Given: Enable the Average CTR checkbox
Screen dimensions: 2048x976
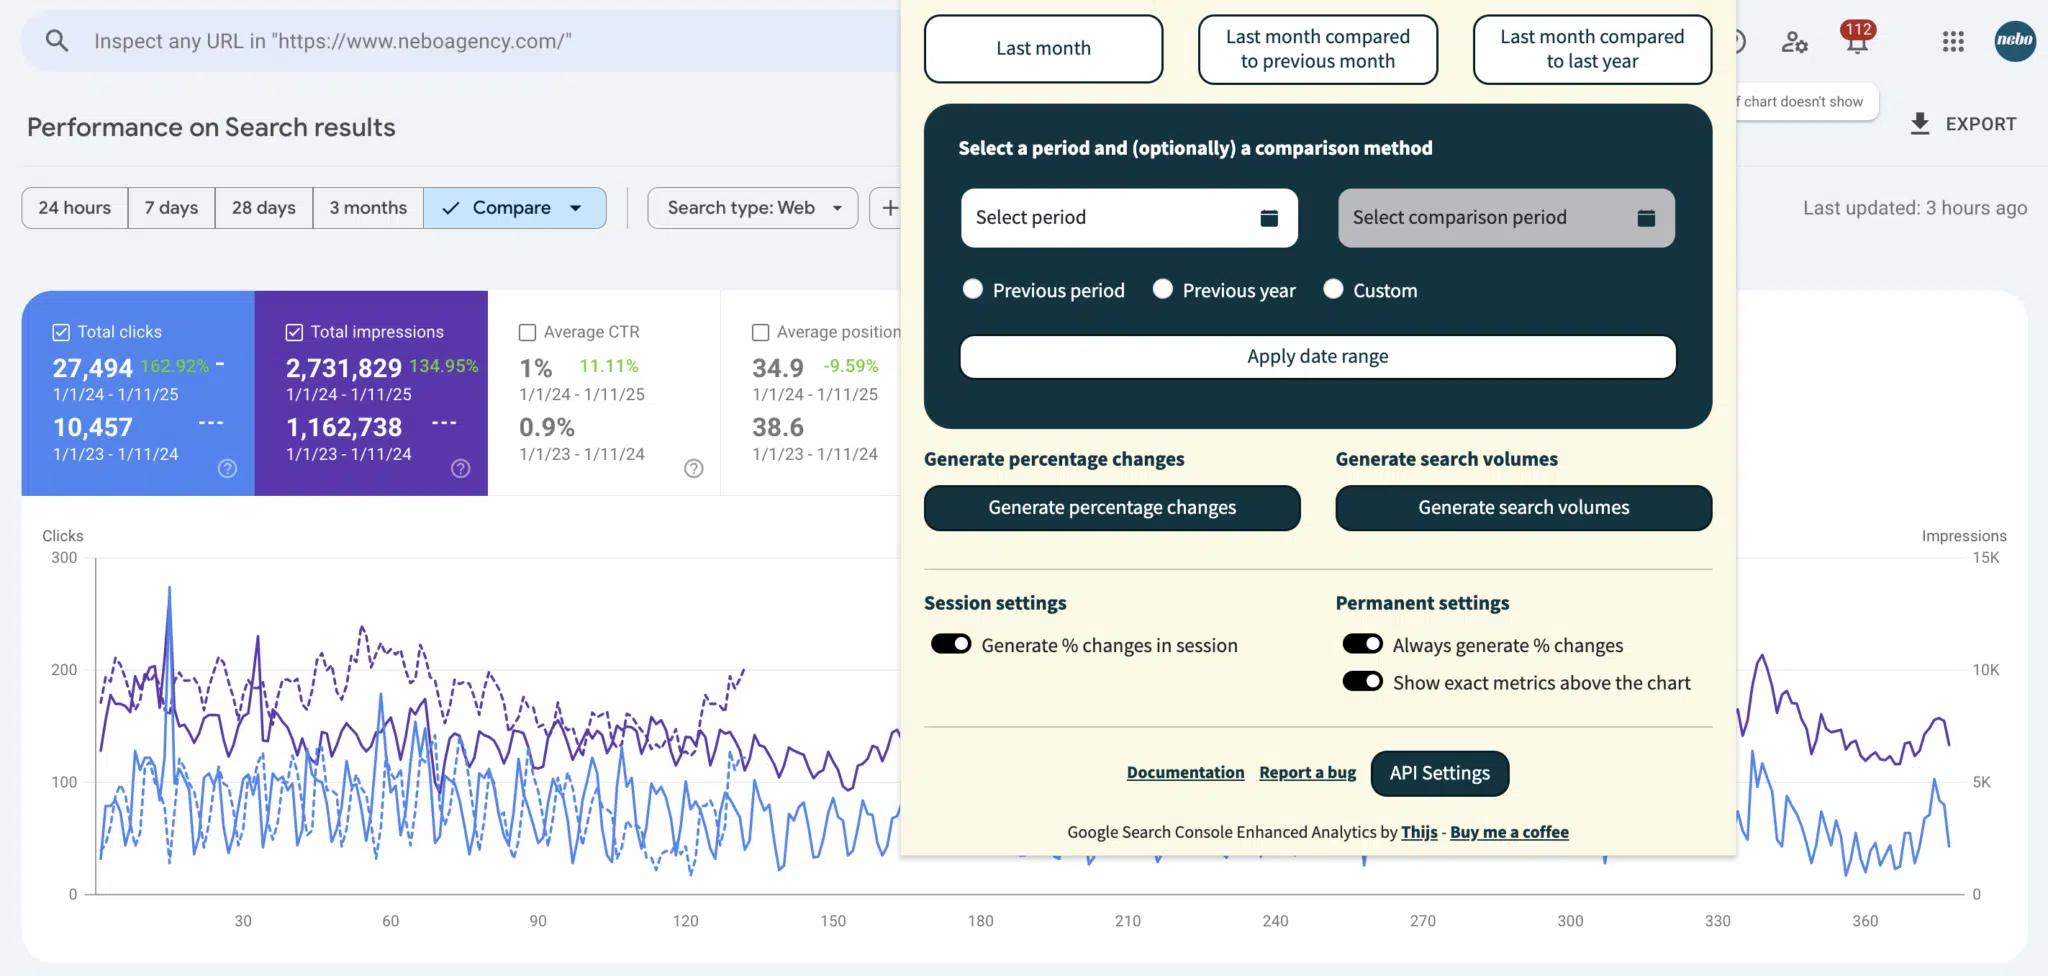Looking at the screenshot, I should coord(527,332).
